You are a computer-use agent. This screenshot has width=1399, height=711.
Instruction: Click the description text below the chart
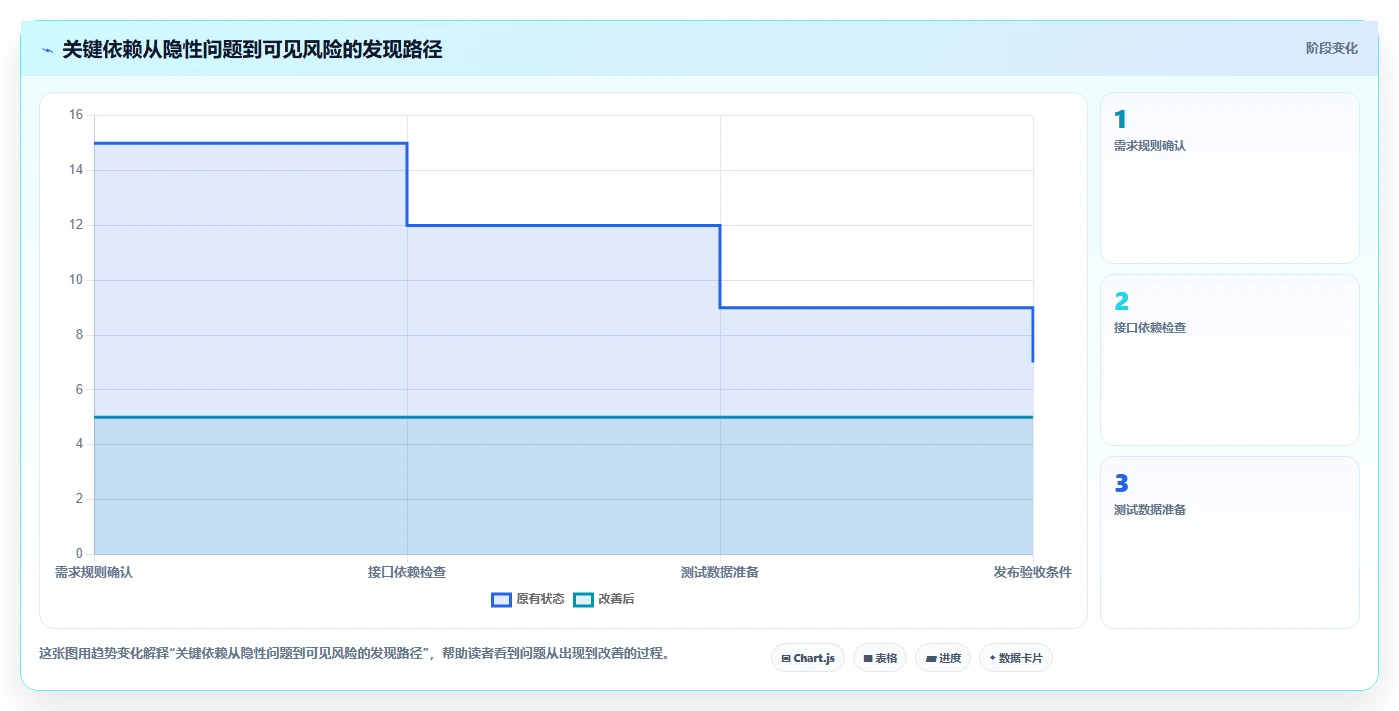pos(354,654)
